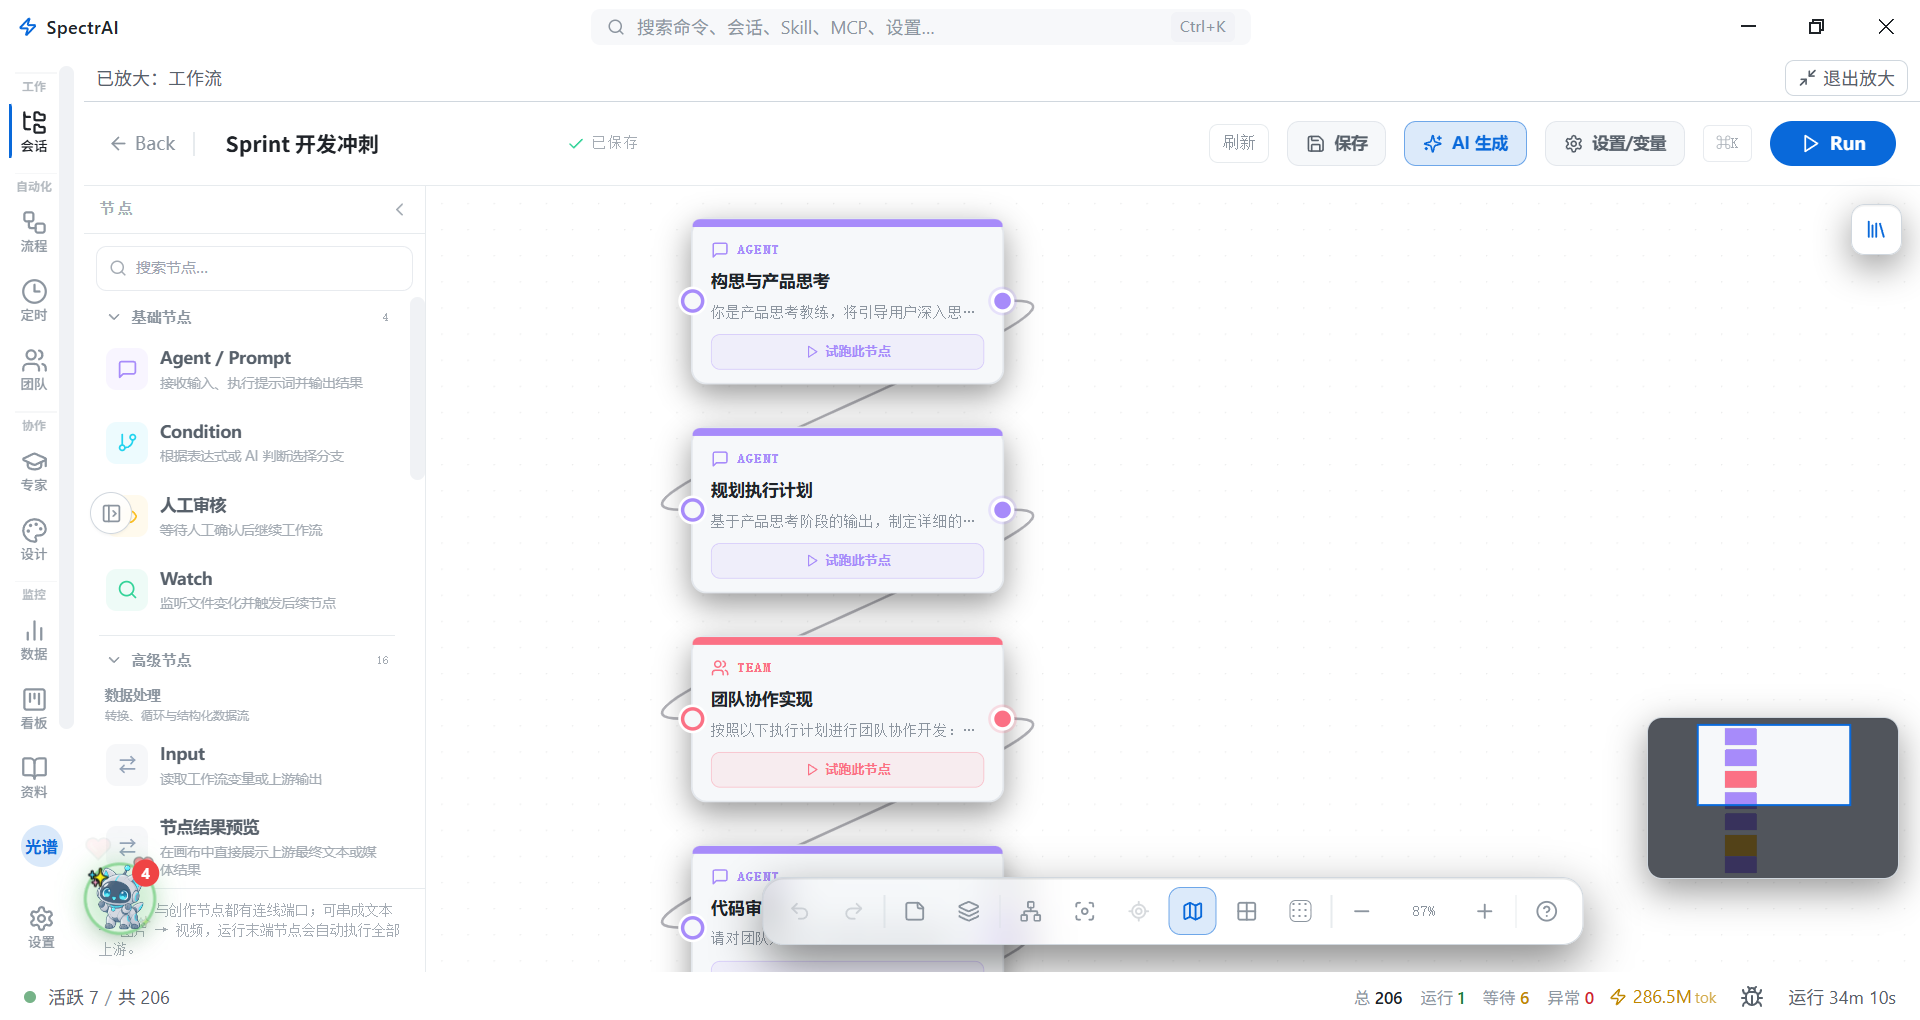Screen dimensions: 1920x1020
Task: Click the 保存 save button
Action: 1336,143
